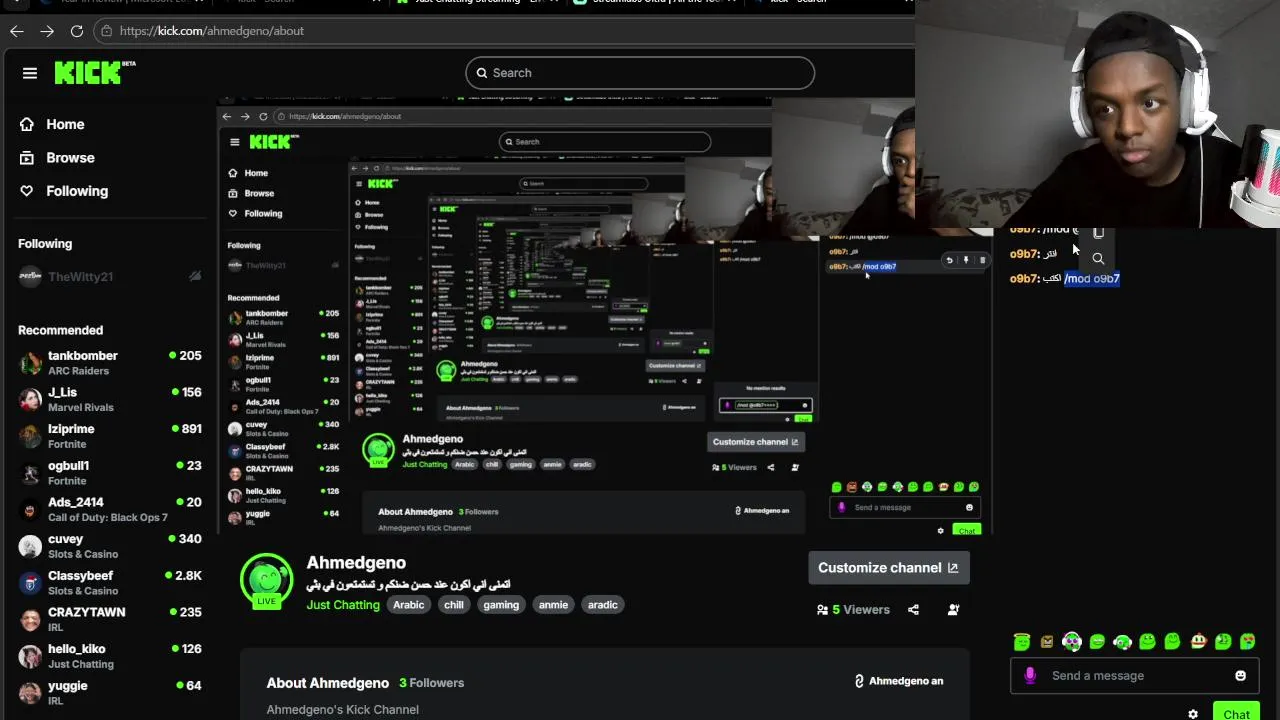Insert the halo green emote
This screenshot has width=1280, height=720.
[1021, 642]
